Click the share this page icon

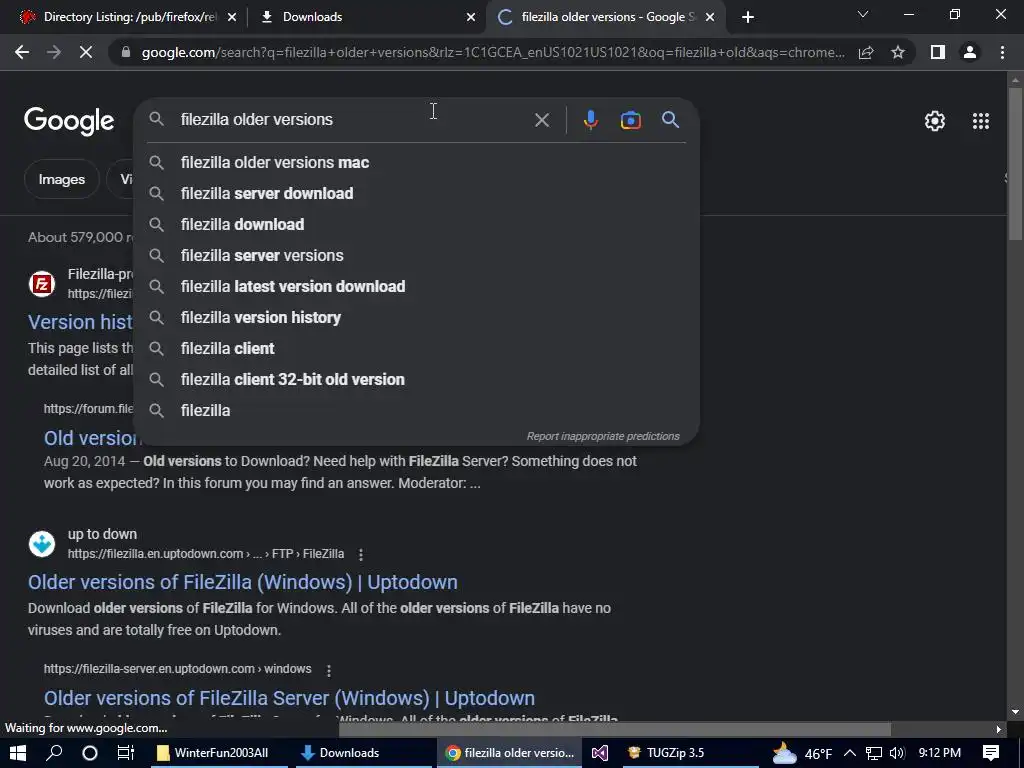[x=866, y=52]
